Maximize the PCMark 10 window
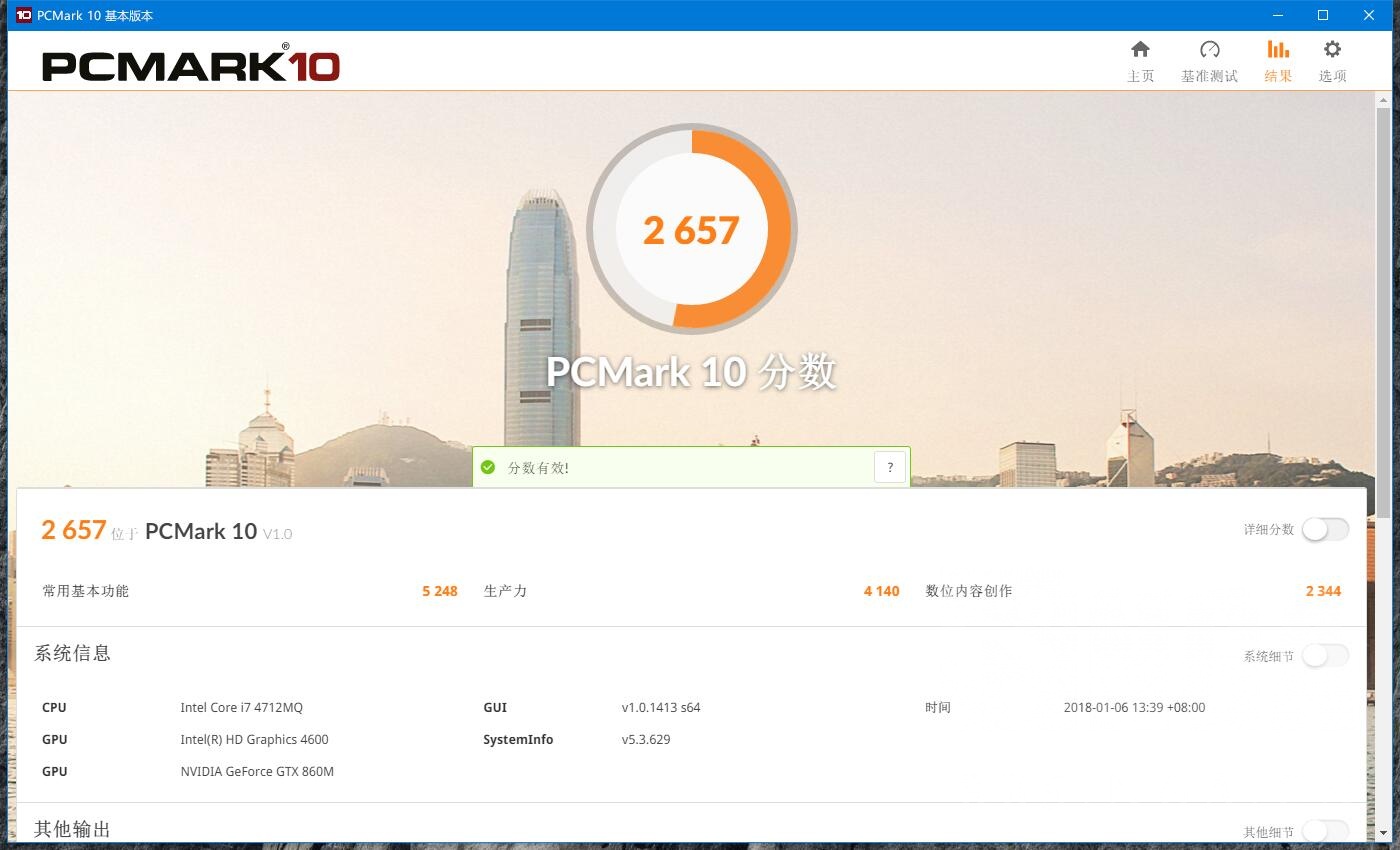This screenshot has height=850, width=1400. pos(1323,15)
